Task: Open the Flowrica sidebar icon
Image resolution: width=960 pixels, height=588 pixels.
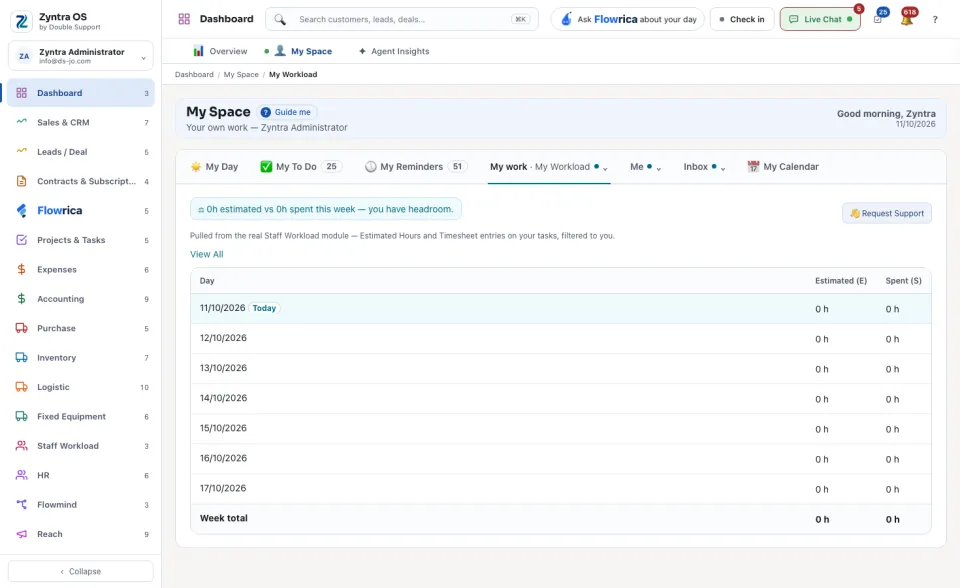Action: pos(21,211)
